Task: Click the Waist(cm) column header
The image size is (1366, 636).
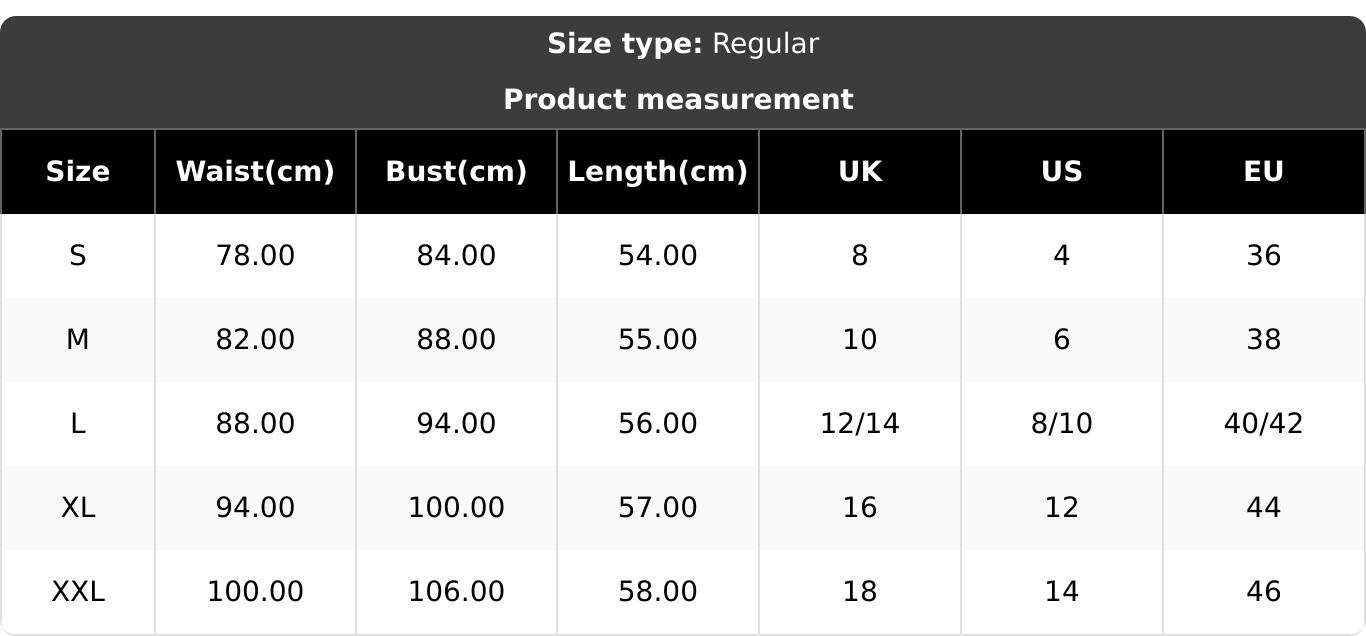Action: 255,172
